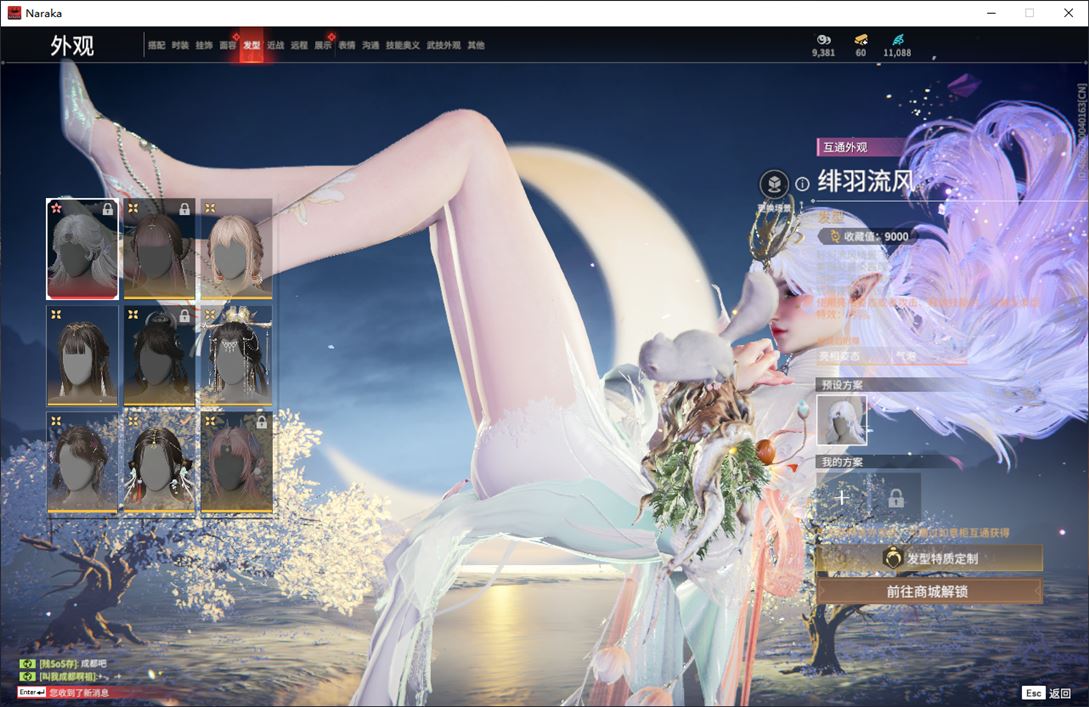
Task: Choose the pink hairstyle with lock icon
Action: pos(236,463)
